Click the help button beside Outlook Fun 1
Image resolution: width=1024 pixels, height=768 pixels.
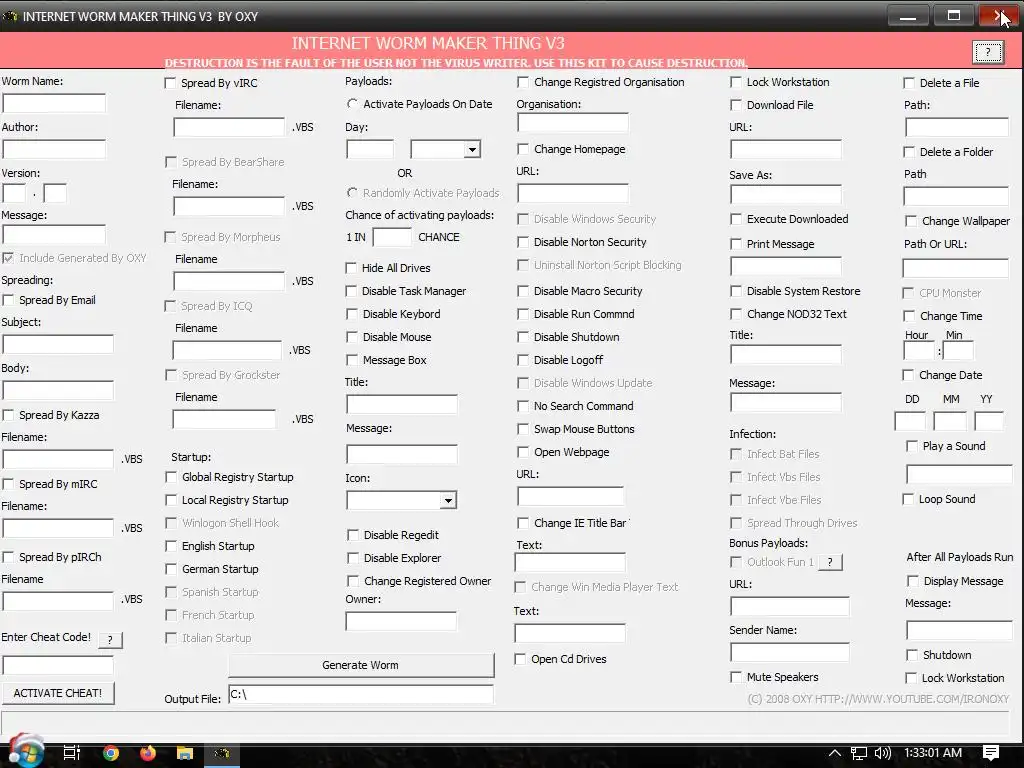click(x=830, y=562)
